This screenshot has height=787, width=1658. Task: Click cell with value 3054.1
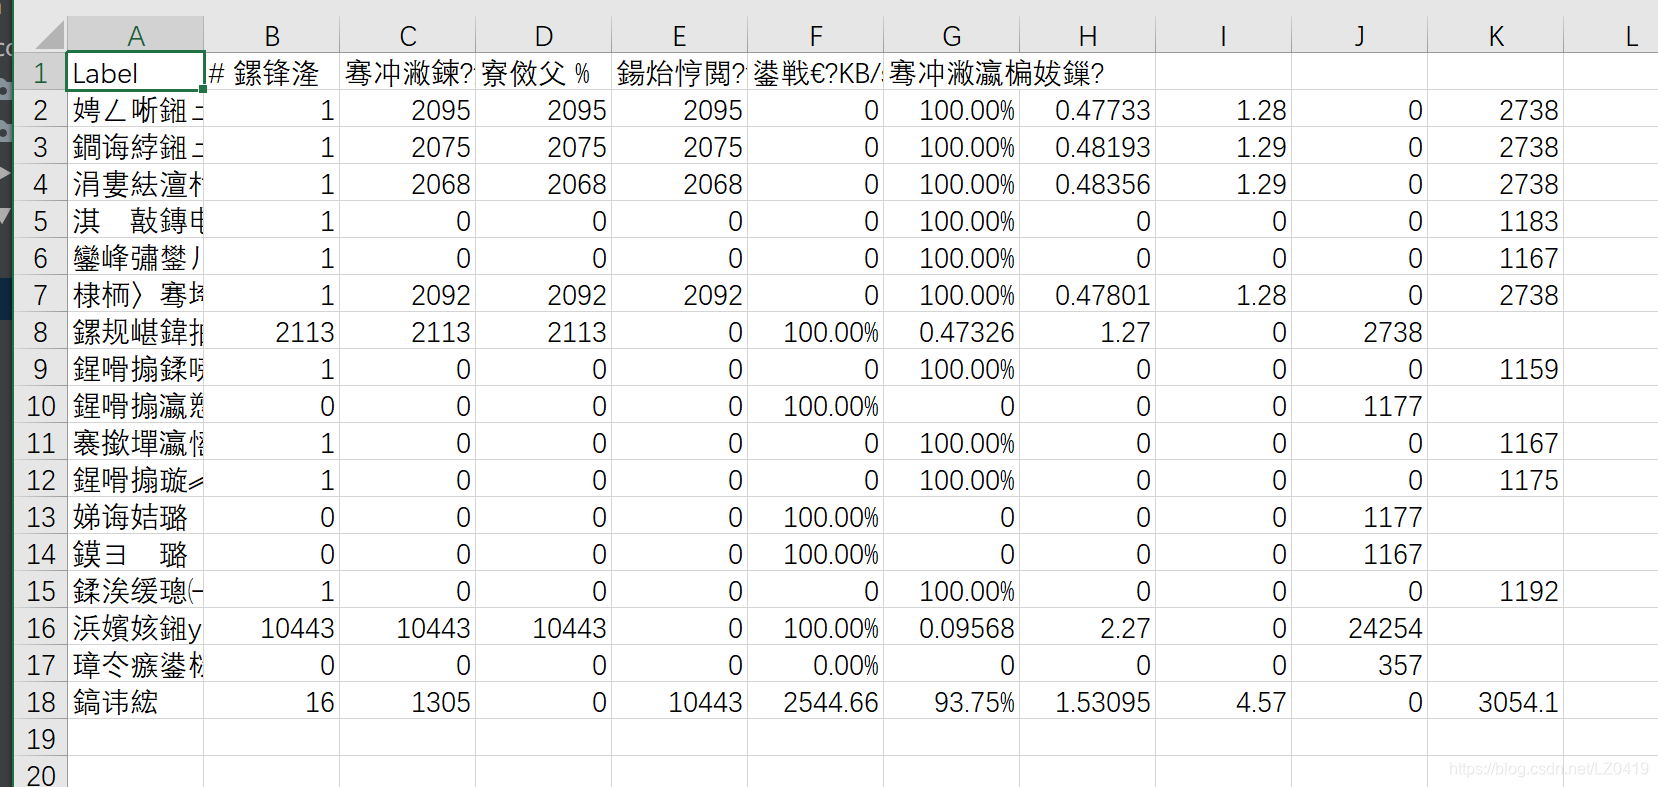pos(1496,702)
